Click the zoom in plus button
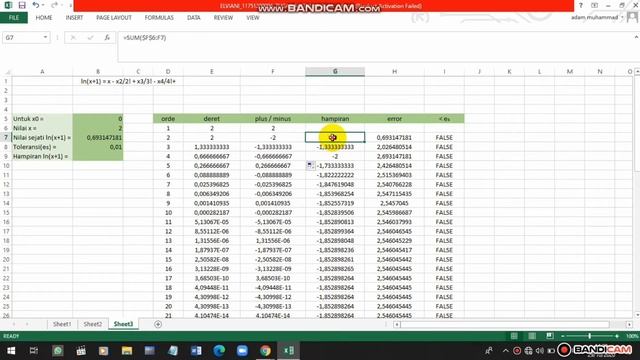The image size is (640, 360). tap(616, 336)
